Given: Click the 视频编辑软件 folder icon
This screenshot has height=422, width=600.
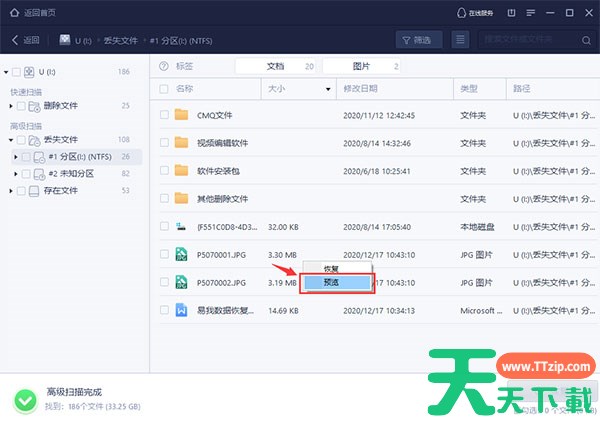Looking at the screenshot, I should pyautogui.click(x=181, y=142).
